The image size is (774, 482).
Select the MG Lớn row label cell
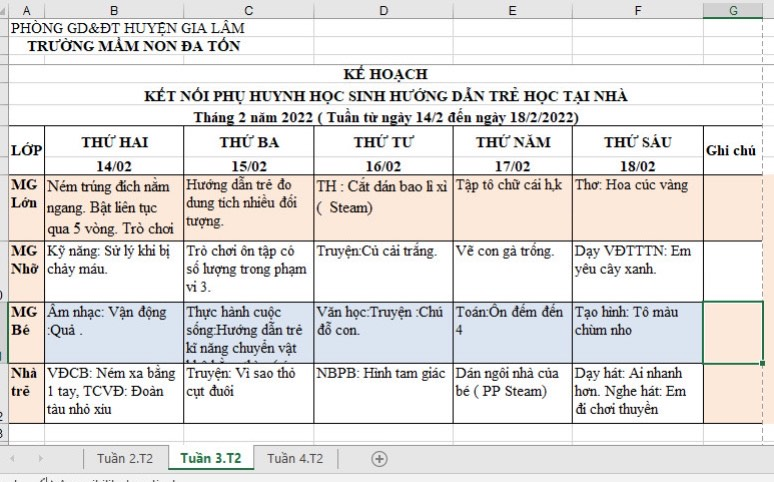point(26,207)
